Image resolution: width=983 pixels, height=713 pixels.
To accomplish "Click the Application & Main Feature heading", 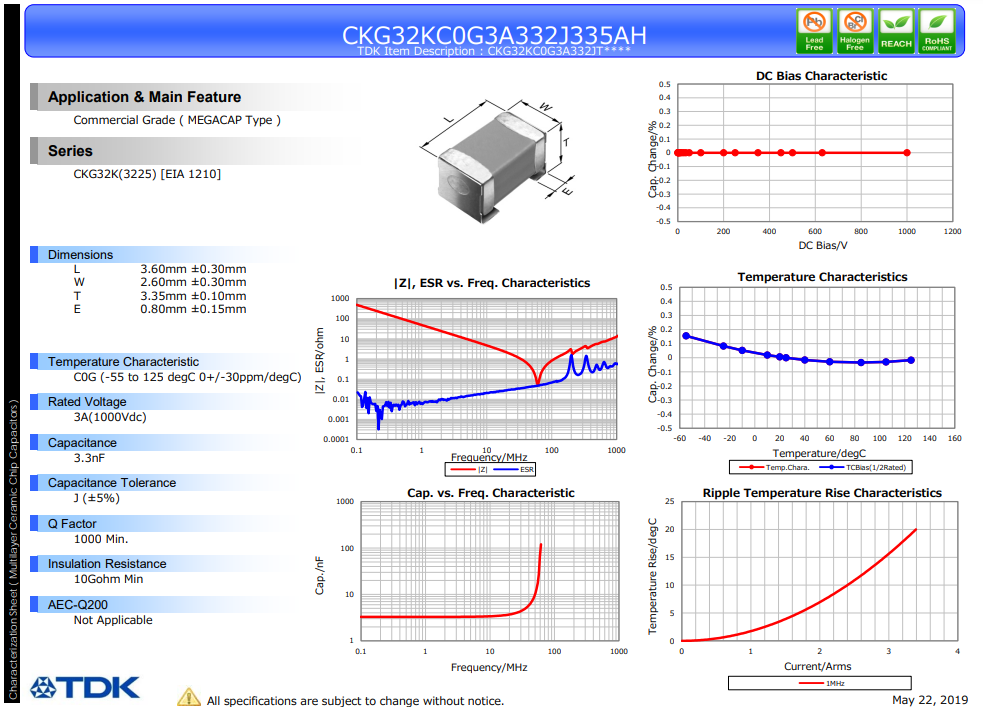I will [x=144, y=97].
